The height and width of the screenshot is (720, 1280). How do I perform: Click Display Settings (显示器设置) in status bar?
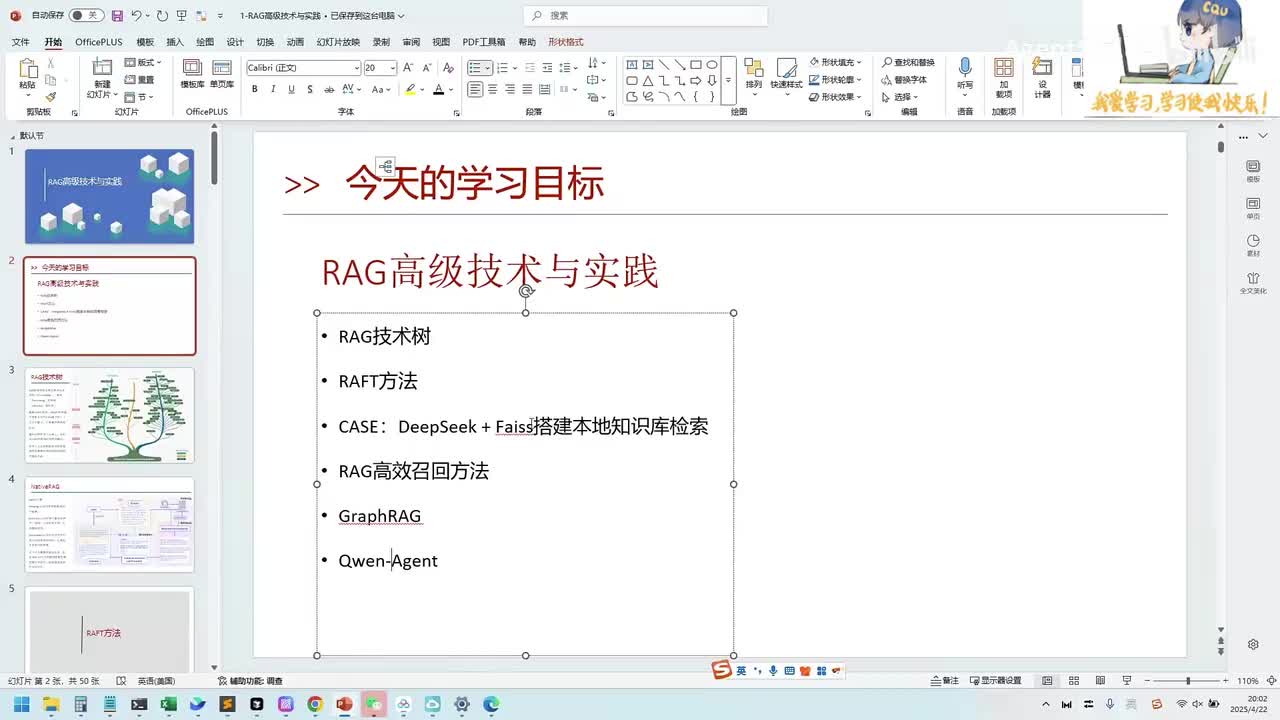(x=995, y=680)
